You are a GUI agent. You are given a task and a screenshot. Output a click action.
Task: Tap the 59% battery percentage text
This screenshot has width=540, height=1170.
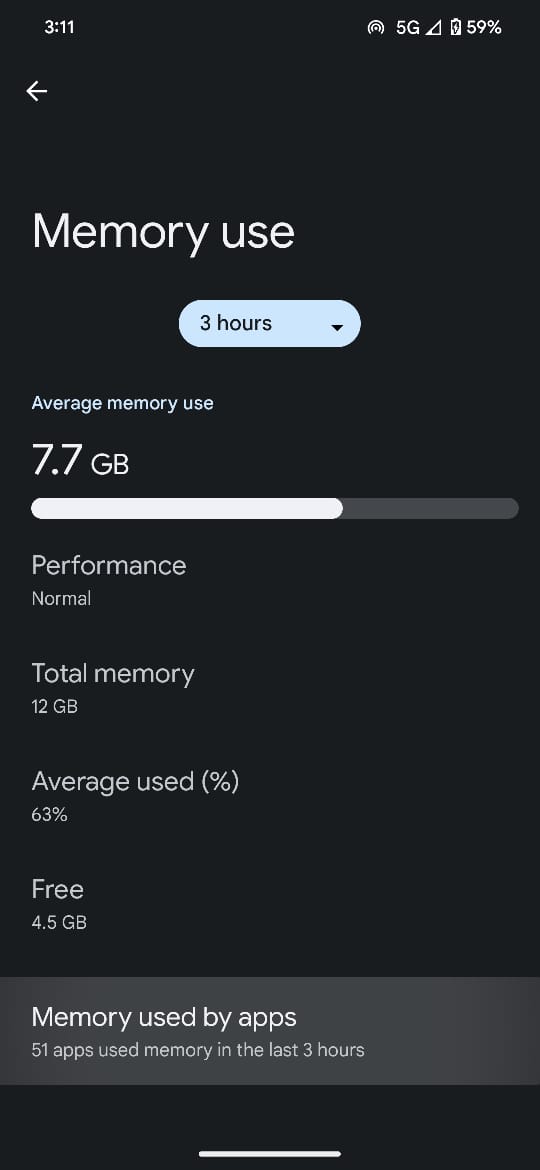484,28
